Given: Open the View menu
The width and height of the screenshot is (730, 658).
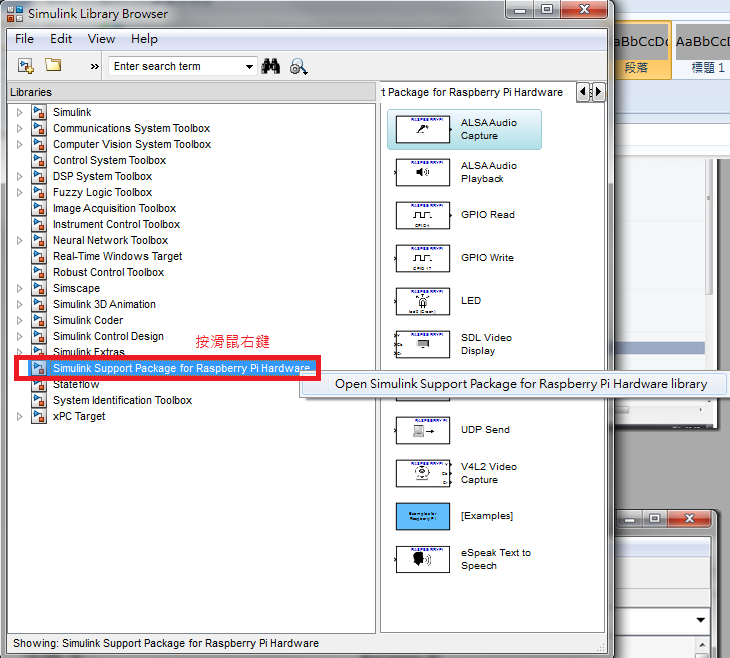Looking at the screenshot, I should pos(101,39).
